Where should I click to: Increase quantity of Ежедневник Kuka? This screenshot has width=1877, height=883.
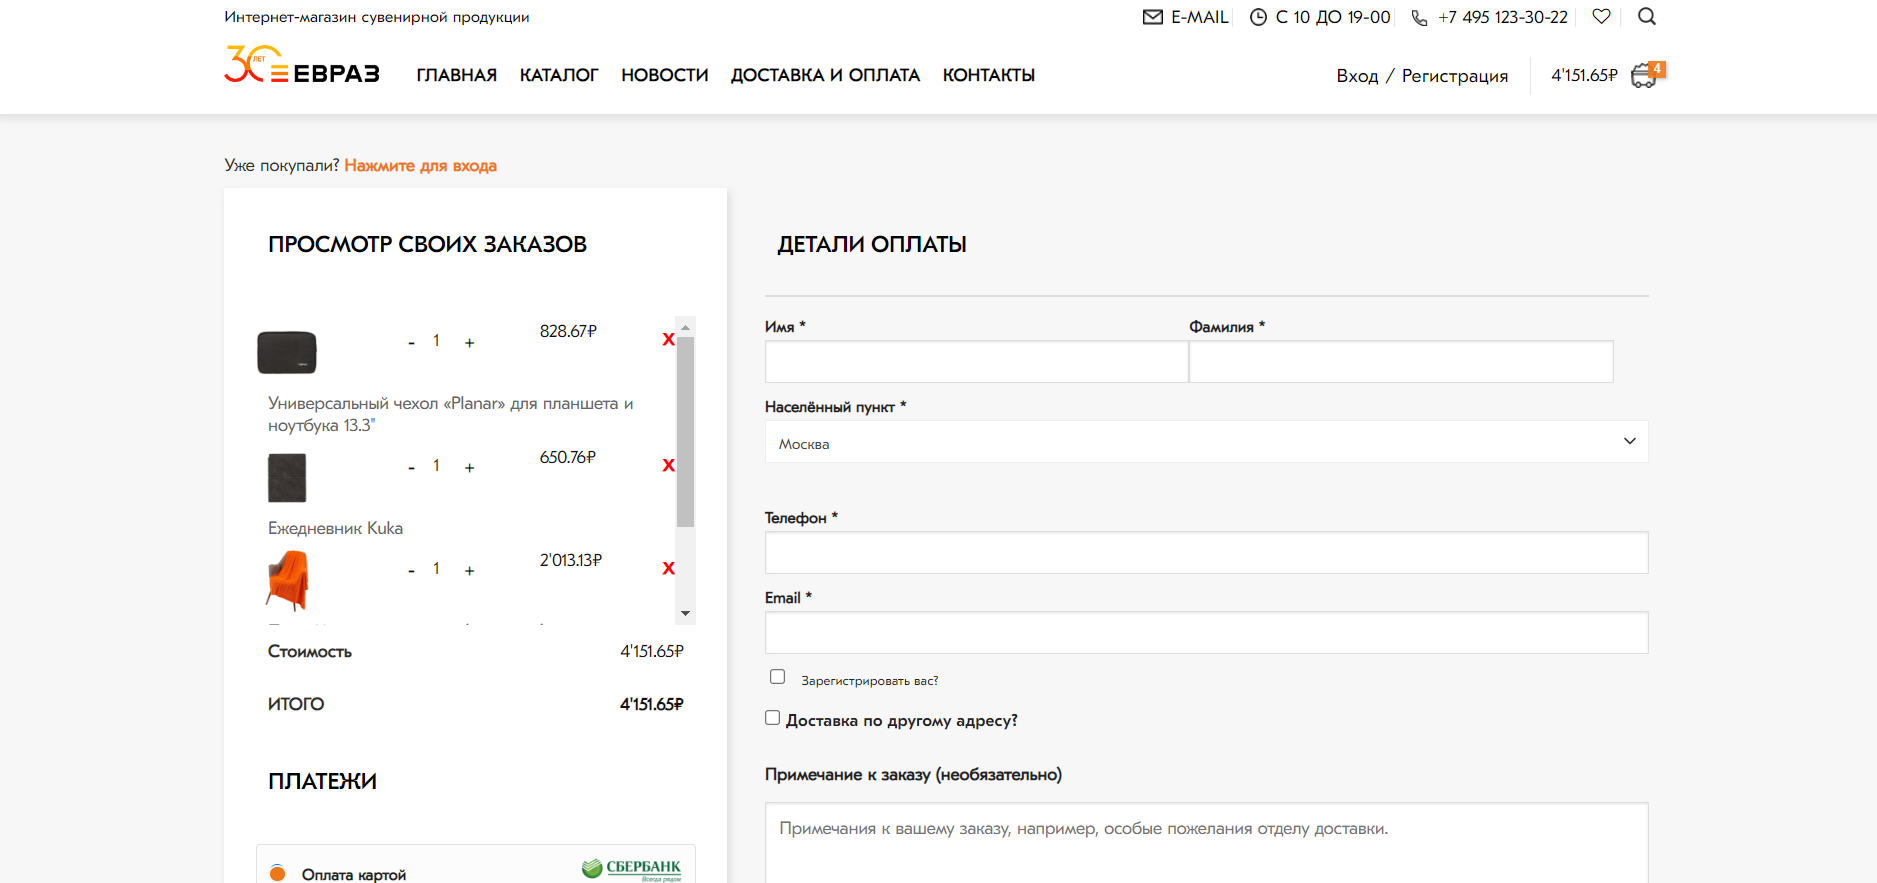tap(469, 468)
